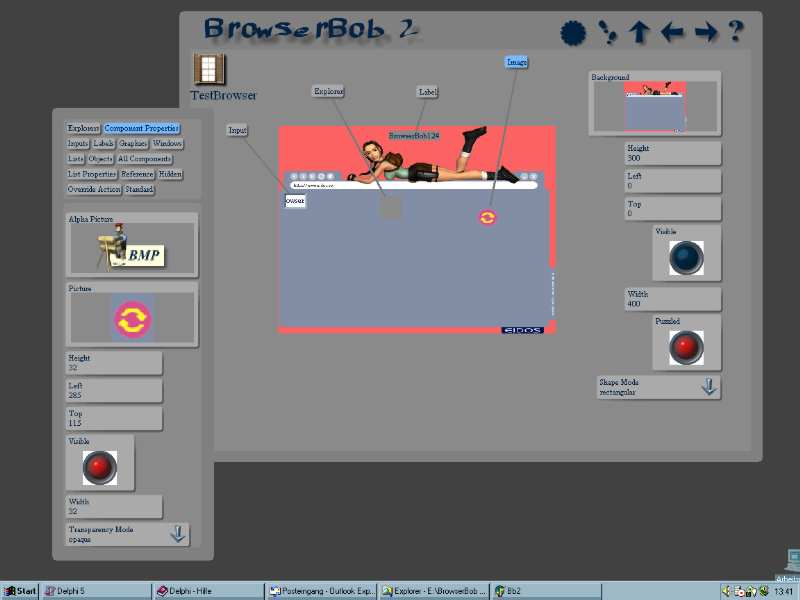Expand the Transparency Mode dropdown arrow
800x600 pixels.
178,534
